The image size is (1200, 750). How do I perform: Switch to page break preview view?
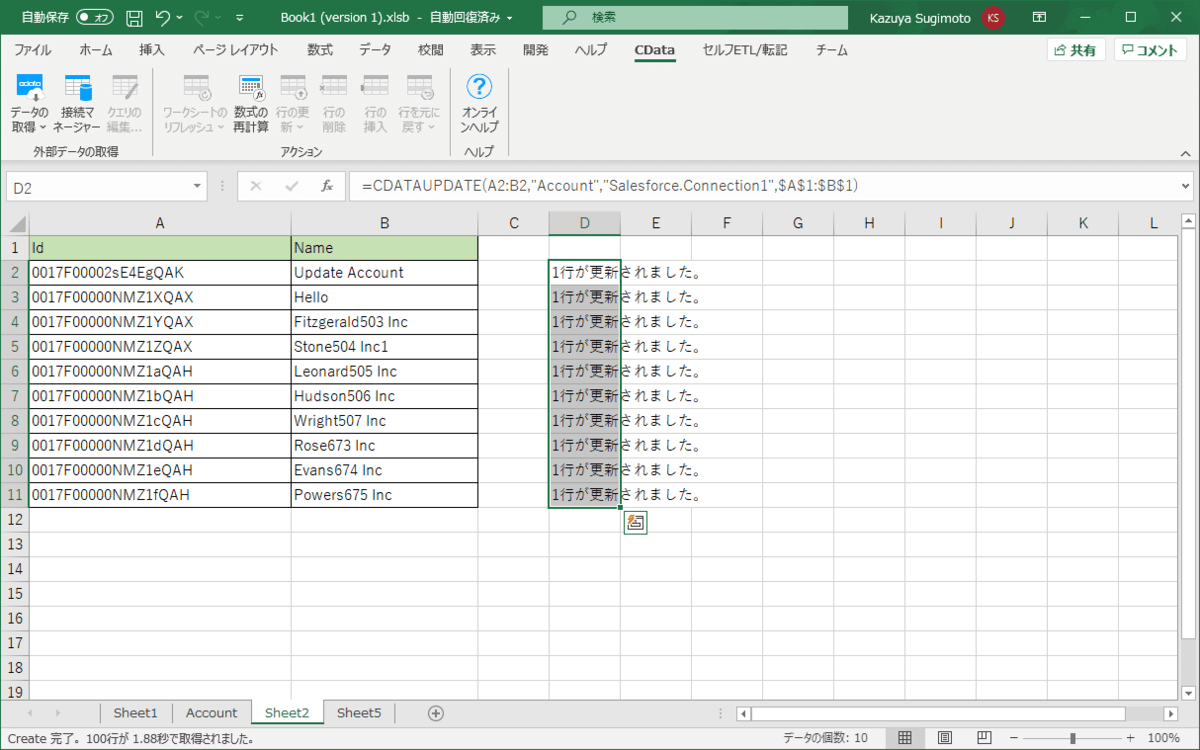click(x=984, y=738)
